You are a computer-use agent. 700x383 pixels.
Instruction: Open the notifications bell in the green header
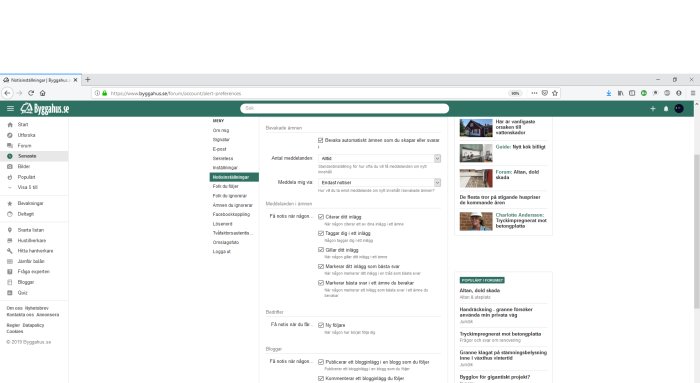(666, 108)
